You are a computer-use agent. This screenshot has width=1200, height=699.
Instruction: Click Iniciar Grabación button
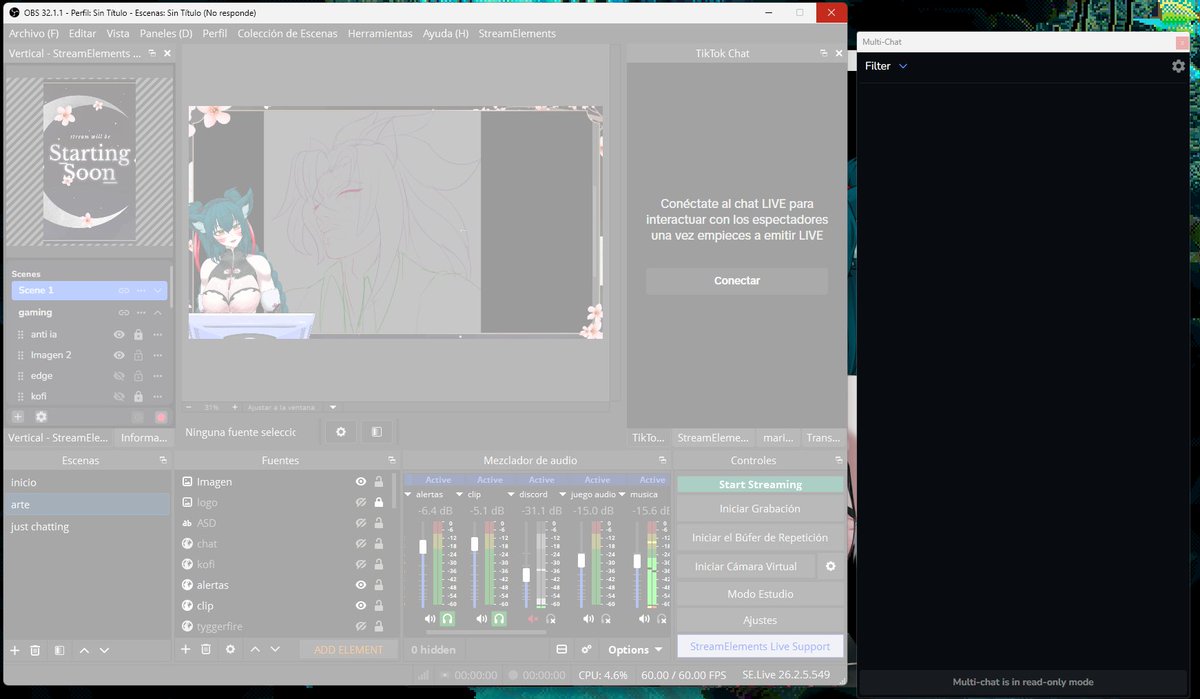(760, 509)
